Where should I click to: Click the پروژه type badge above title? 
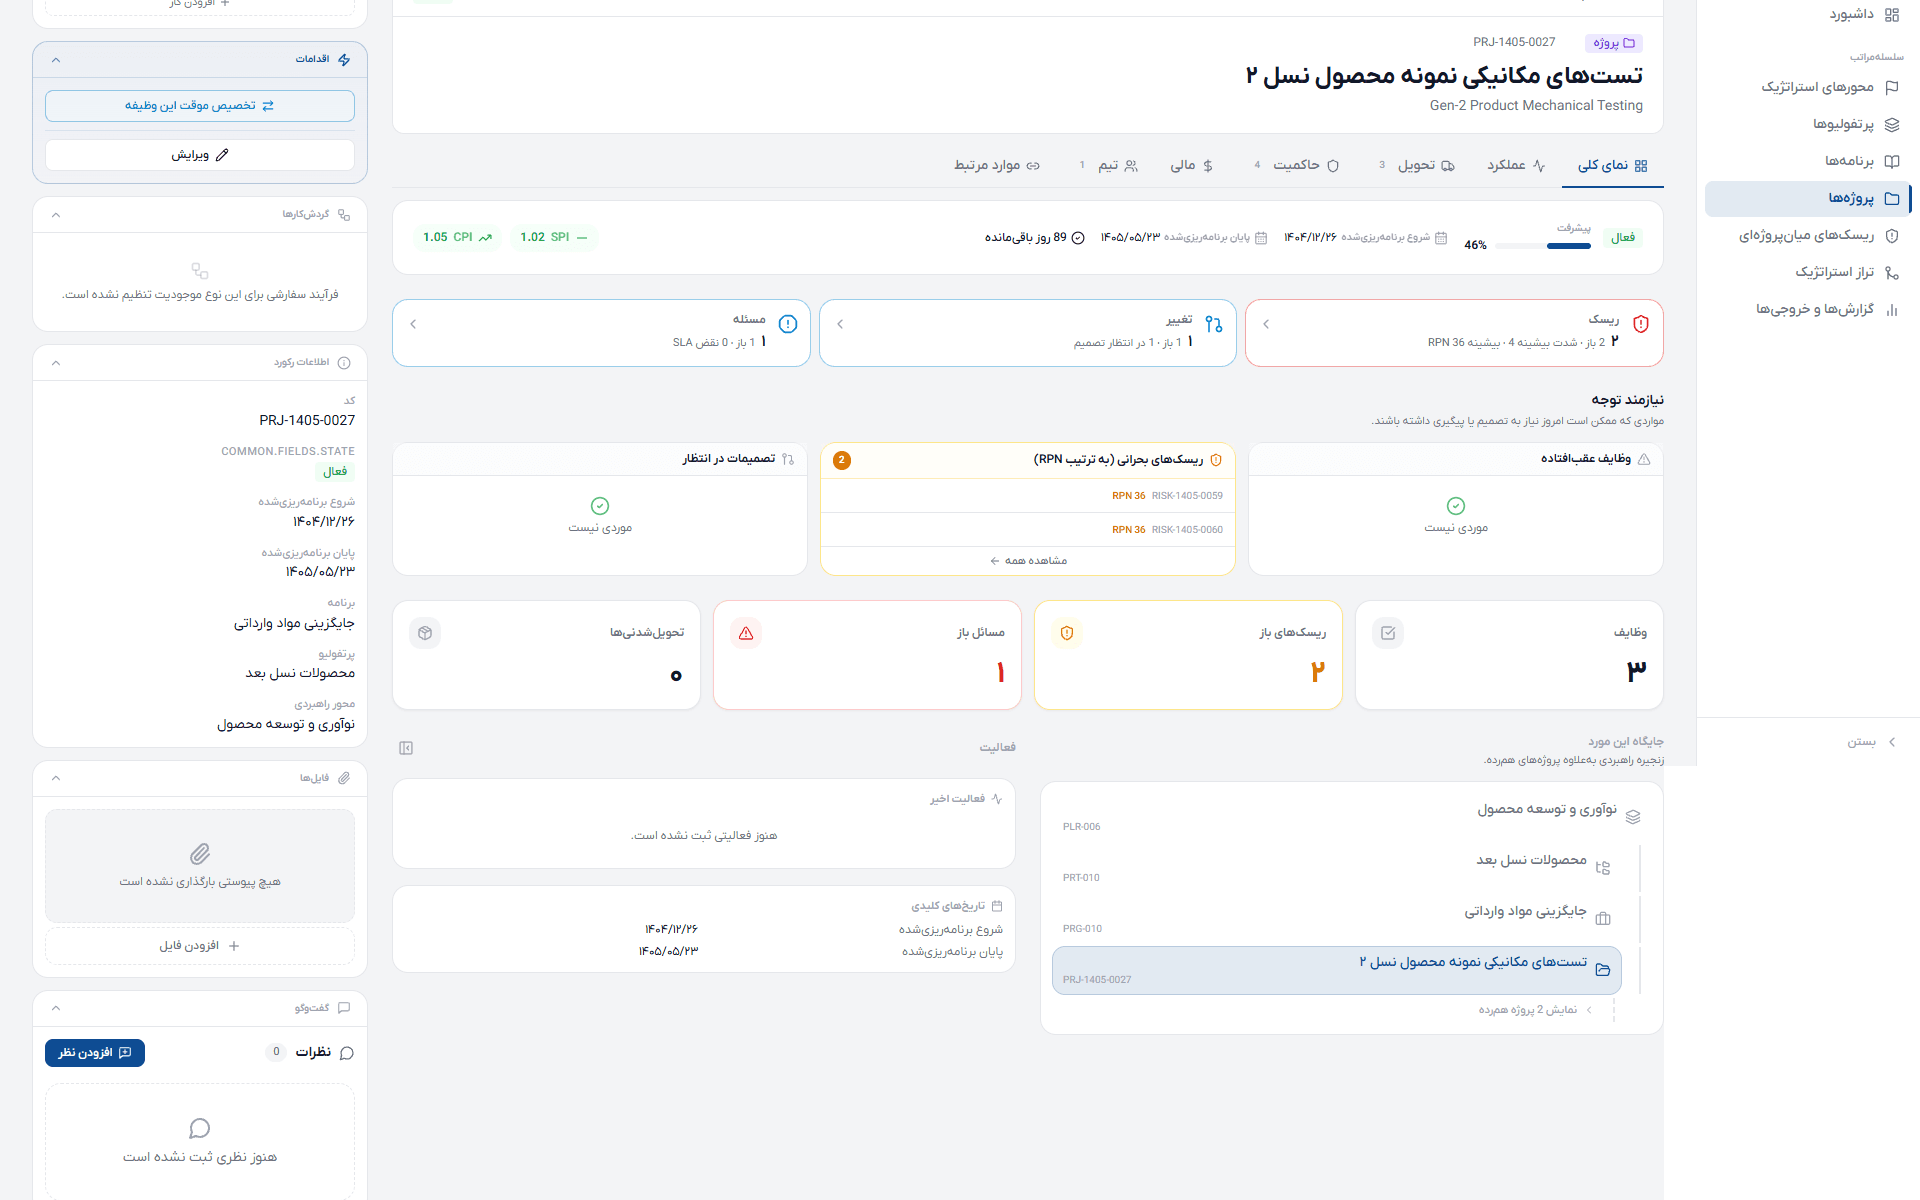[1614, 43]
